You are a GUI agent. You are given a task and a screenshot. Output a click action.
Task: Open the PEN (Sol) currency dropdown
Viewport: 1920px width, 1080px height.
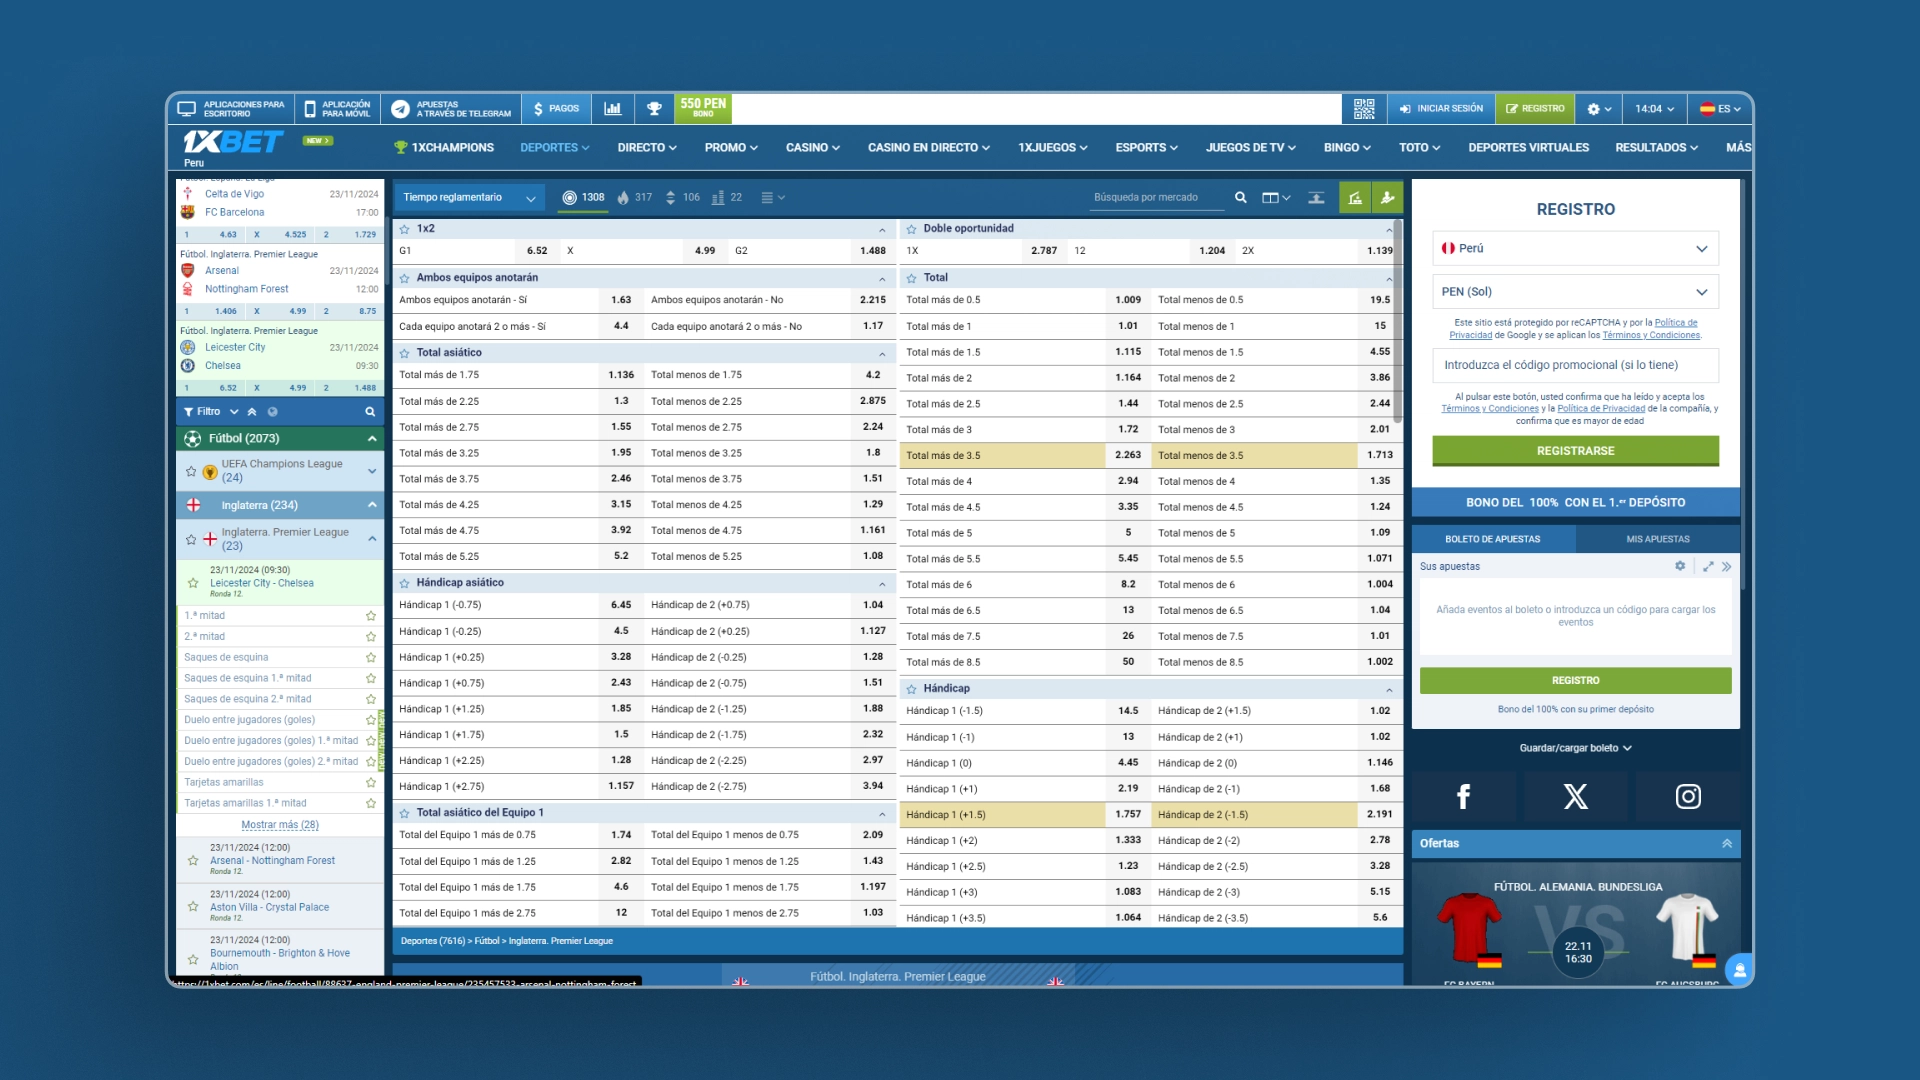(1575, 292)
